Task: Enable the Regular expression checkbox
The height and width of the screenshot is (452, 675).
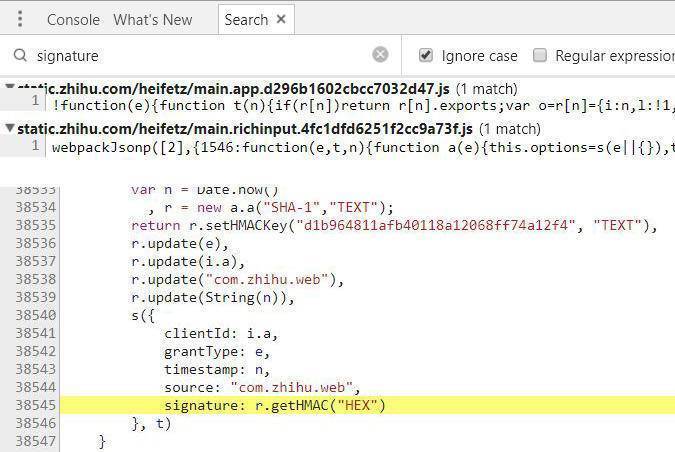Action: click(540, 55)
